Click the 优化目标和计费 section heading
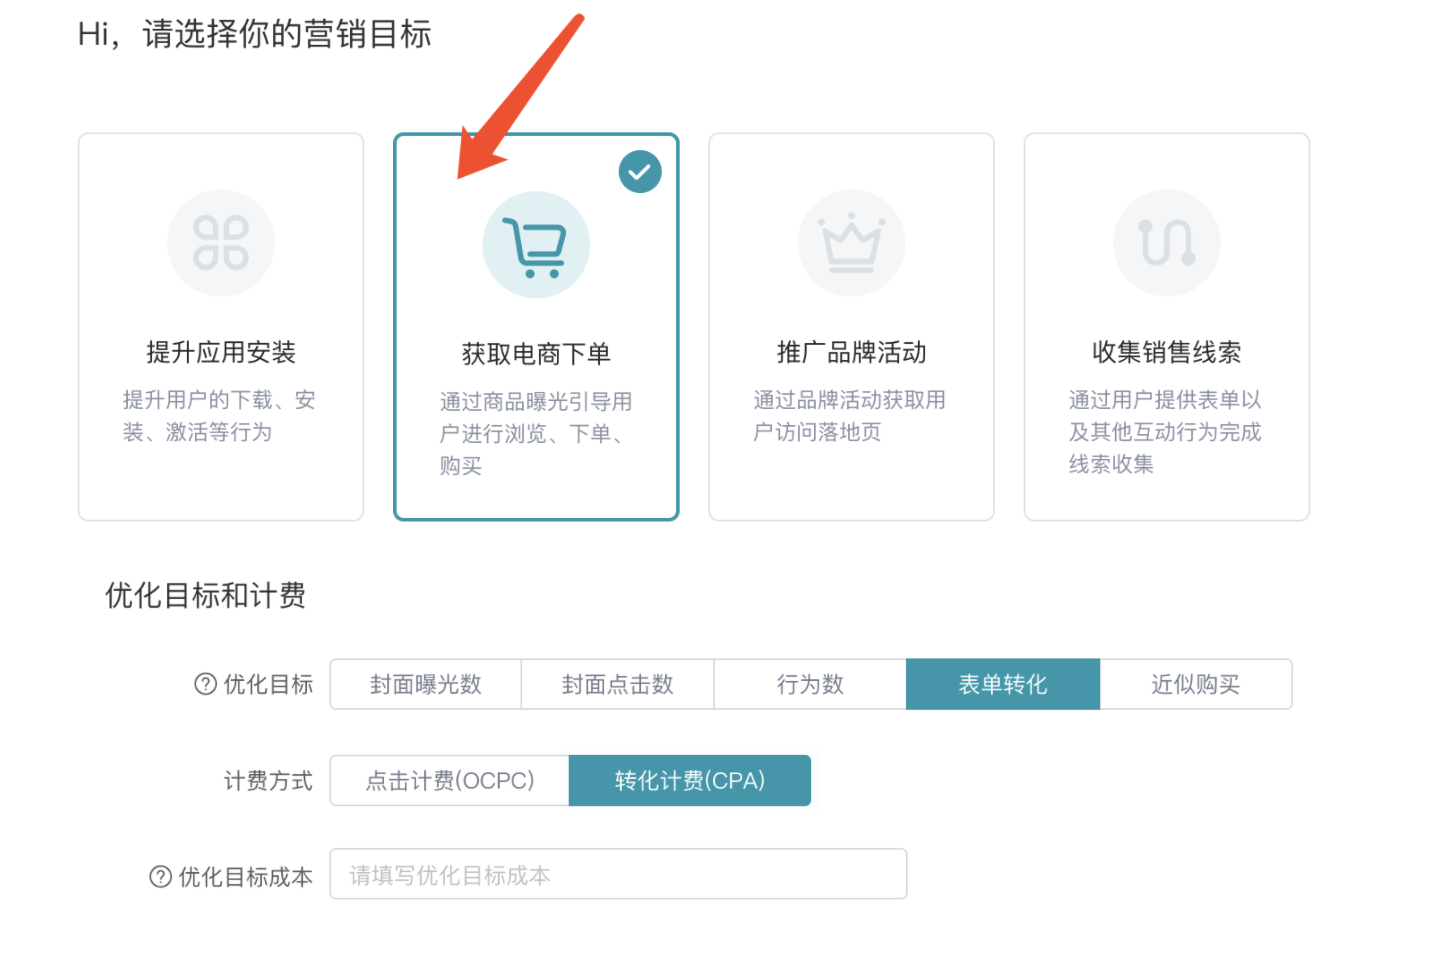This screenshot has height=958, width=1452. [x=204, y=596]
